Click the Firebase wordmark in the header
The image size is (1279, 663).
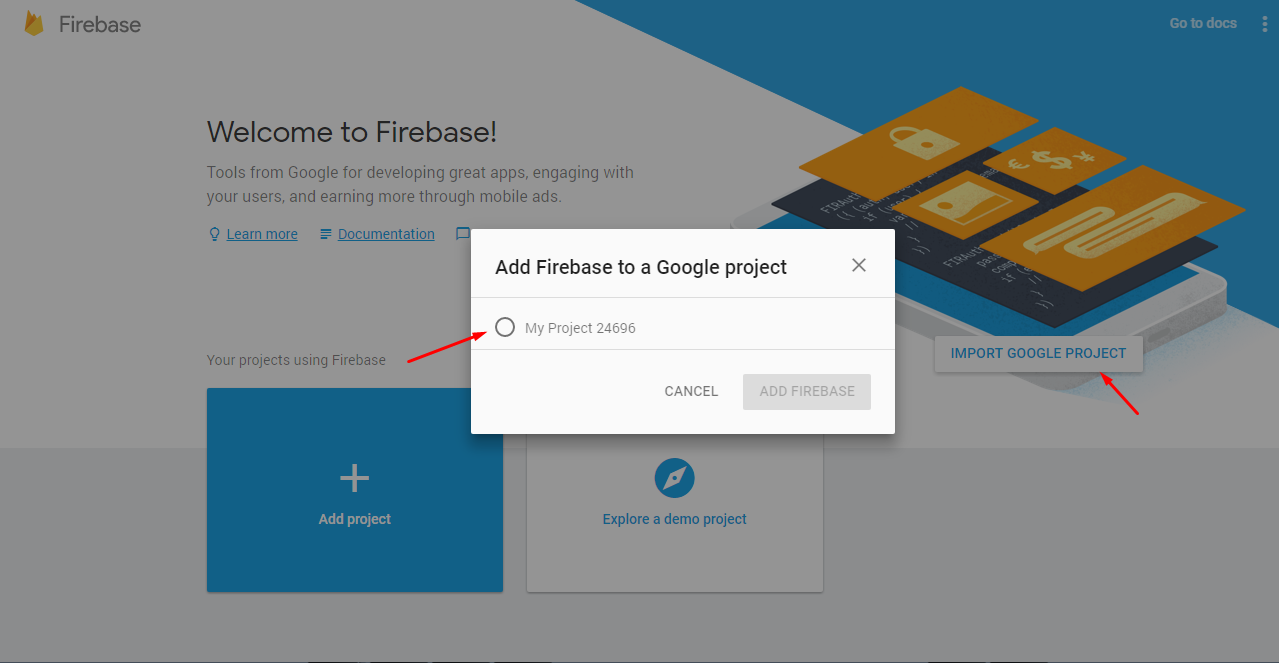point(100,24)
